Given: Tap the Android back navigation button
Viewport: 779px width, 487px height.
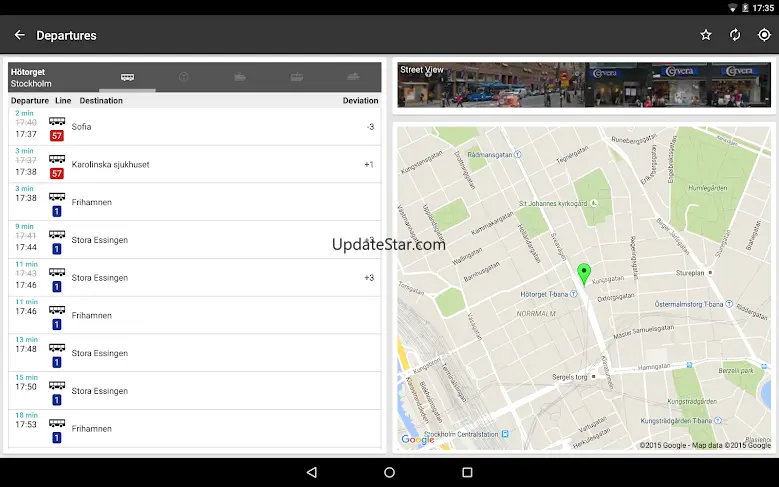Looking at the screenshot, I should coord(312,472).
